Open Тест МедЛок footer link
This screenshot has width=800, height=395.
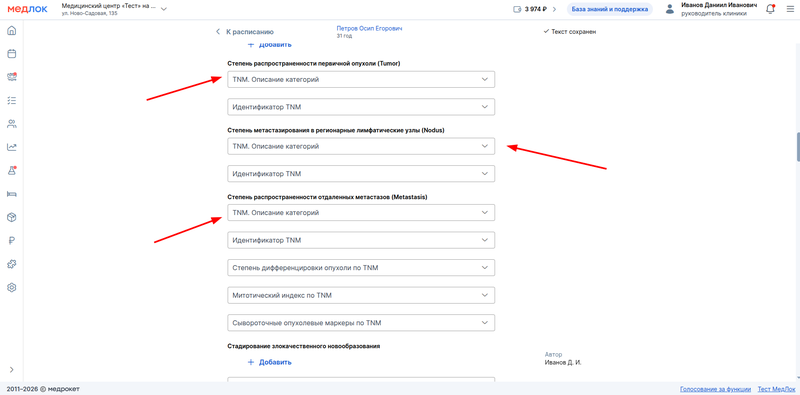[776, 389]
